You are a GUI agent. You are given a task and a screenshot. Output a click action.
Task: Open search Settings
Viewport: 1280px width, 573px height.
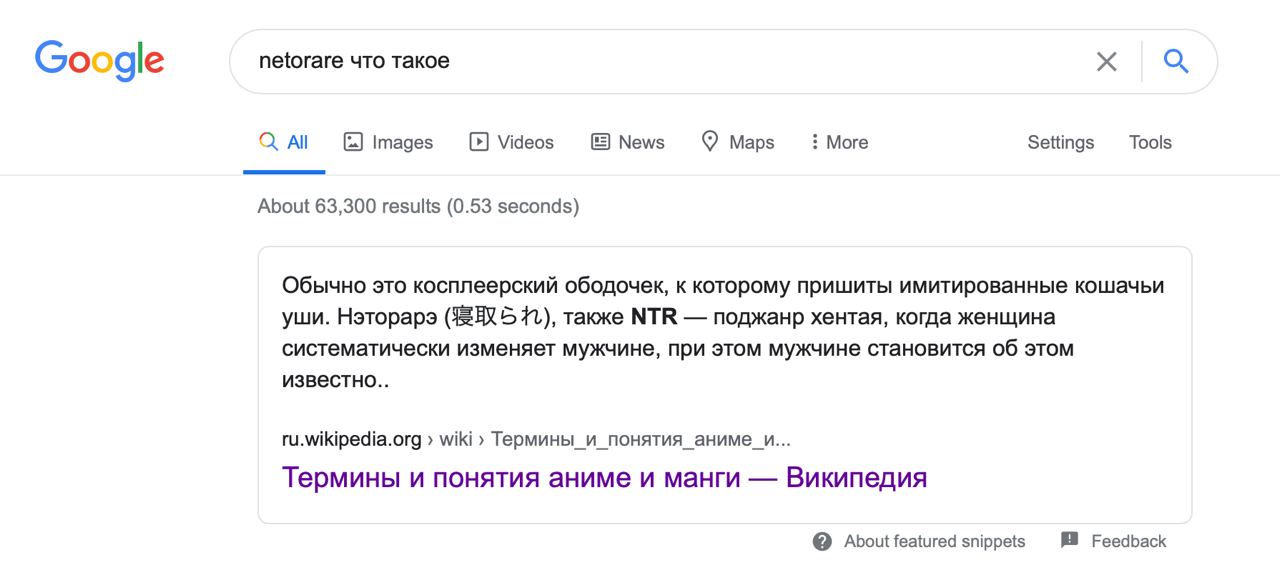(1060, 142)
